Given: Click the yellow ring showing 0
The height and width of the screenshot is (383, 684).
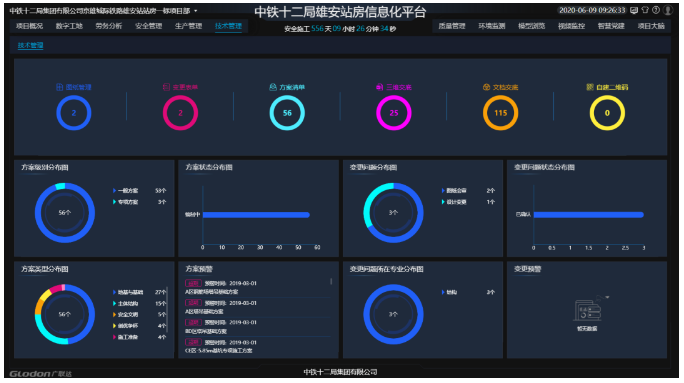Looking at the screenshot, I should 607,113.
